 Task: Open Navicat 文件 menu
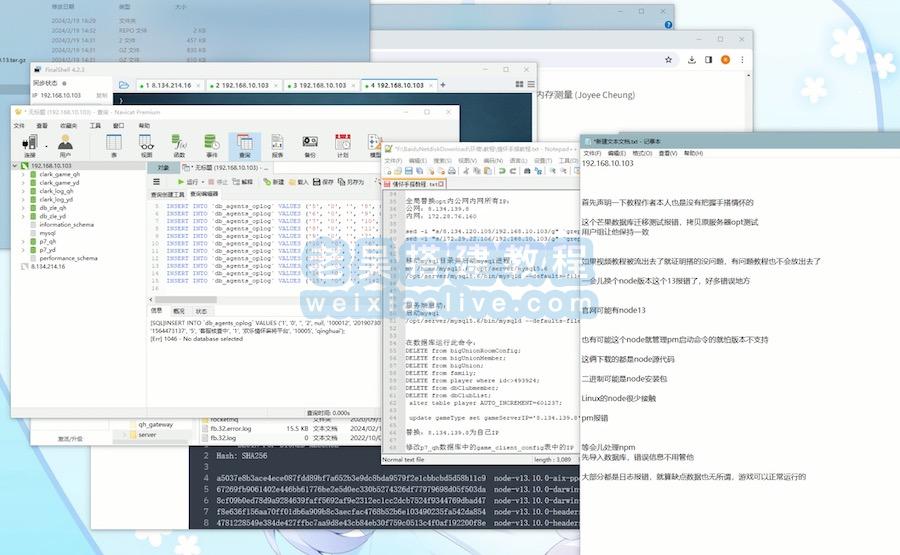[x=19, y=125]
